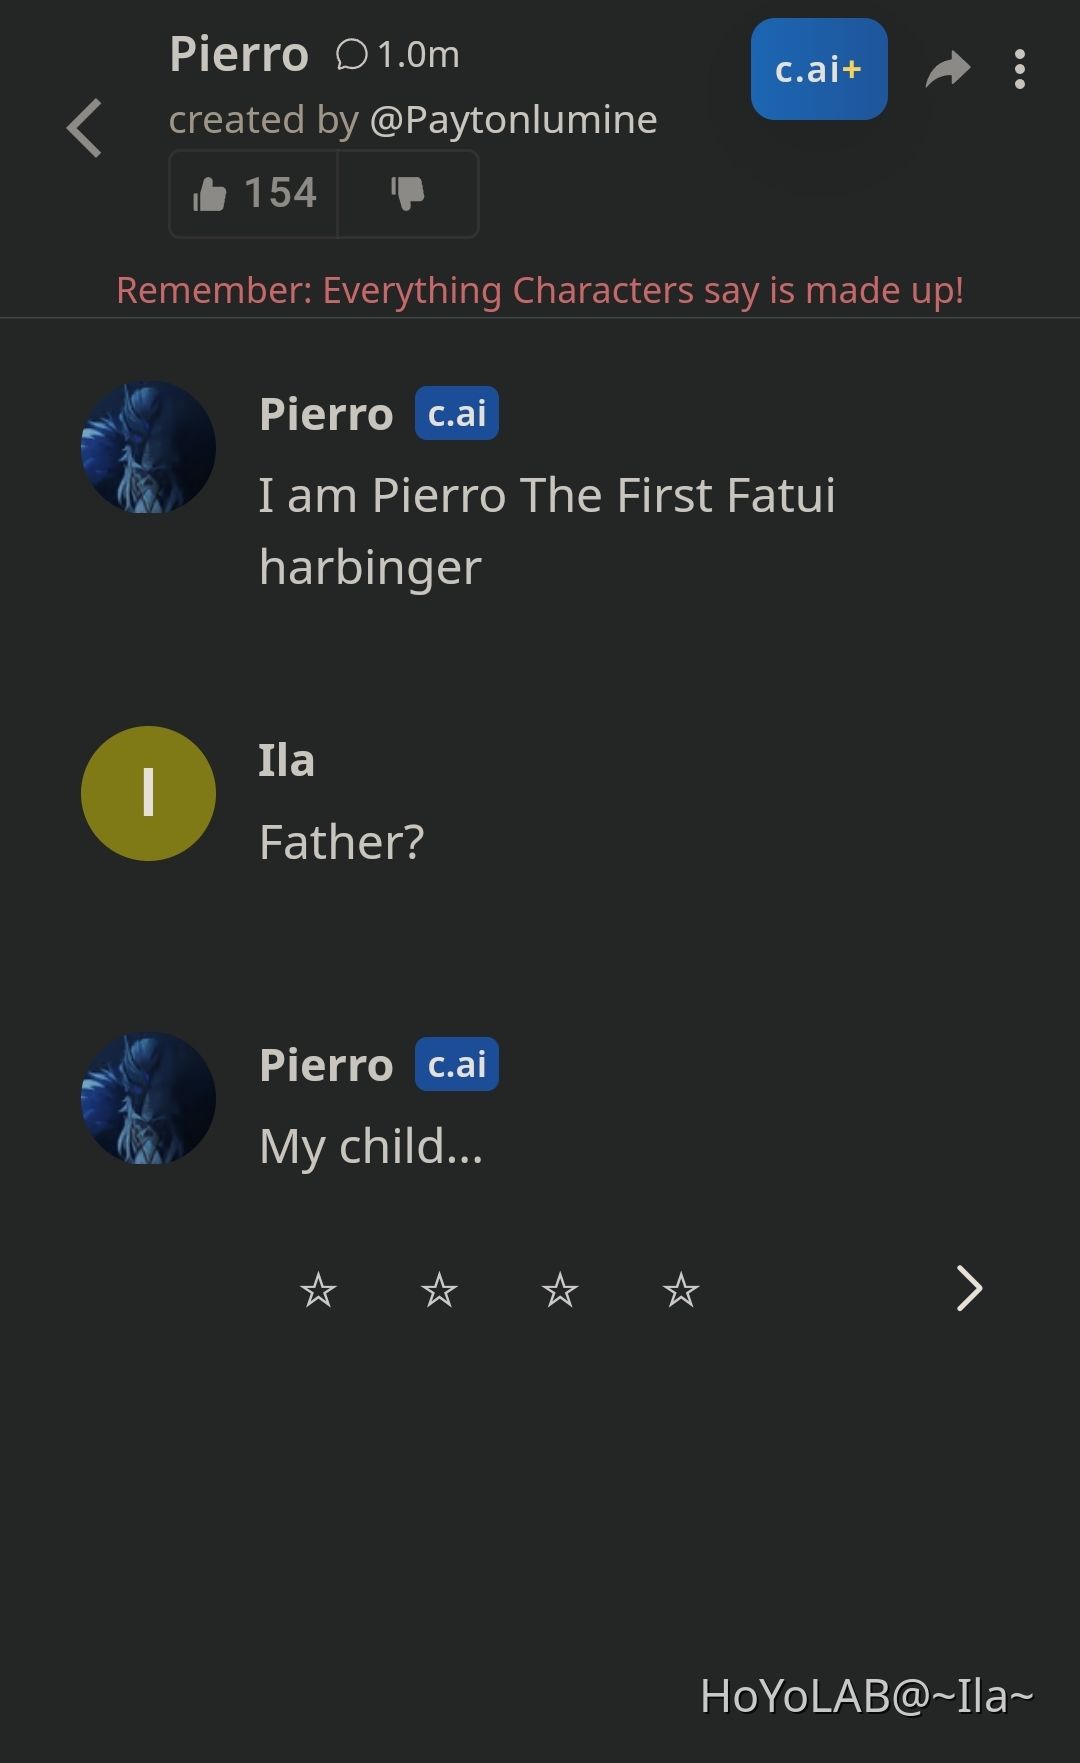Tap the speech bubble showing 1.0m interactions
The height and width of the screenshot is (1763, 1080).
pos(395,55)
